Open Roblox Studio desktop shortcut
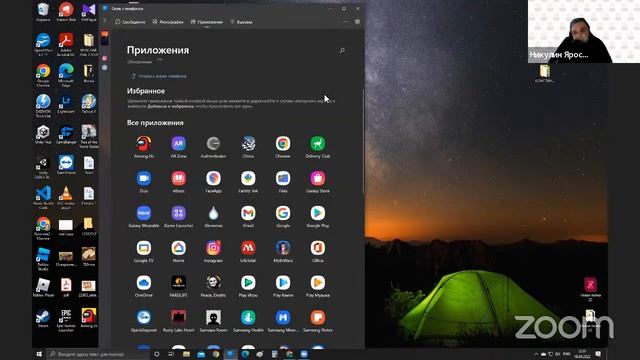 (43, 259)
